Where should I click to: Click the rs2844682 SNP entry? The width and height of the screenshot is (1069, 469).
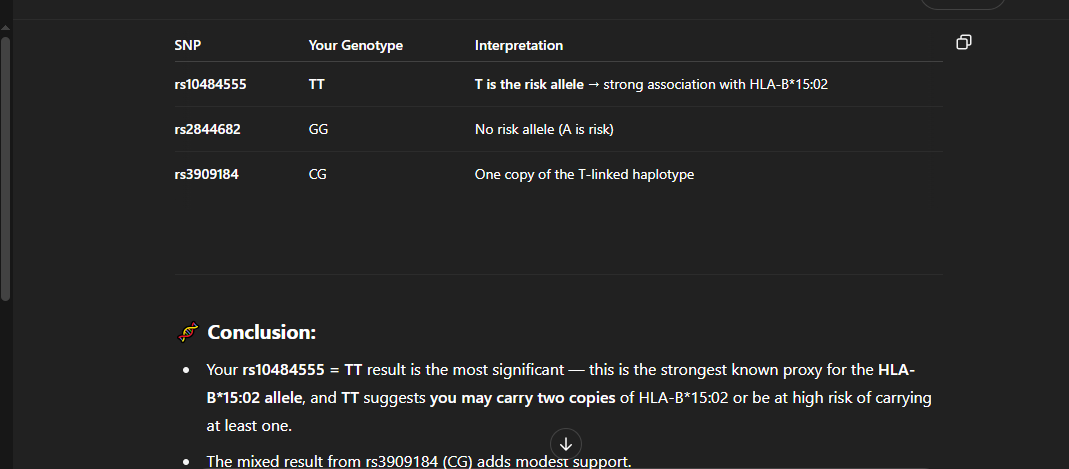[x=207, y=130]
